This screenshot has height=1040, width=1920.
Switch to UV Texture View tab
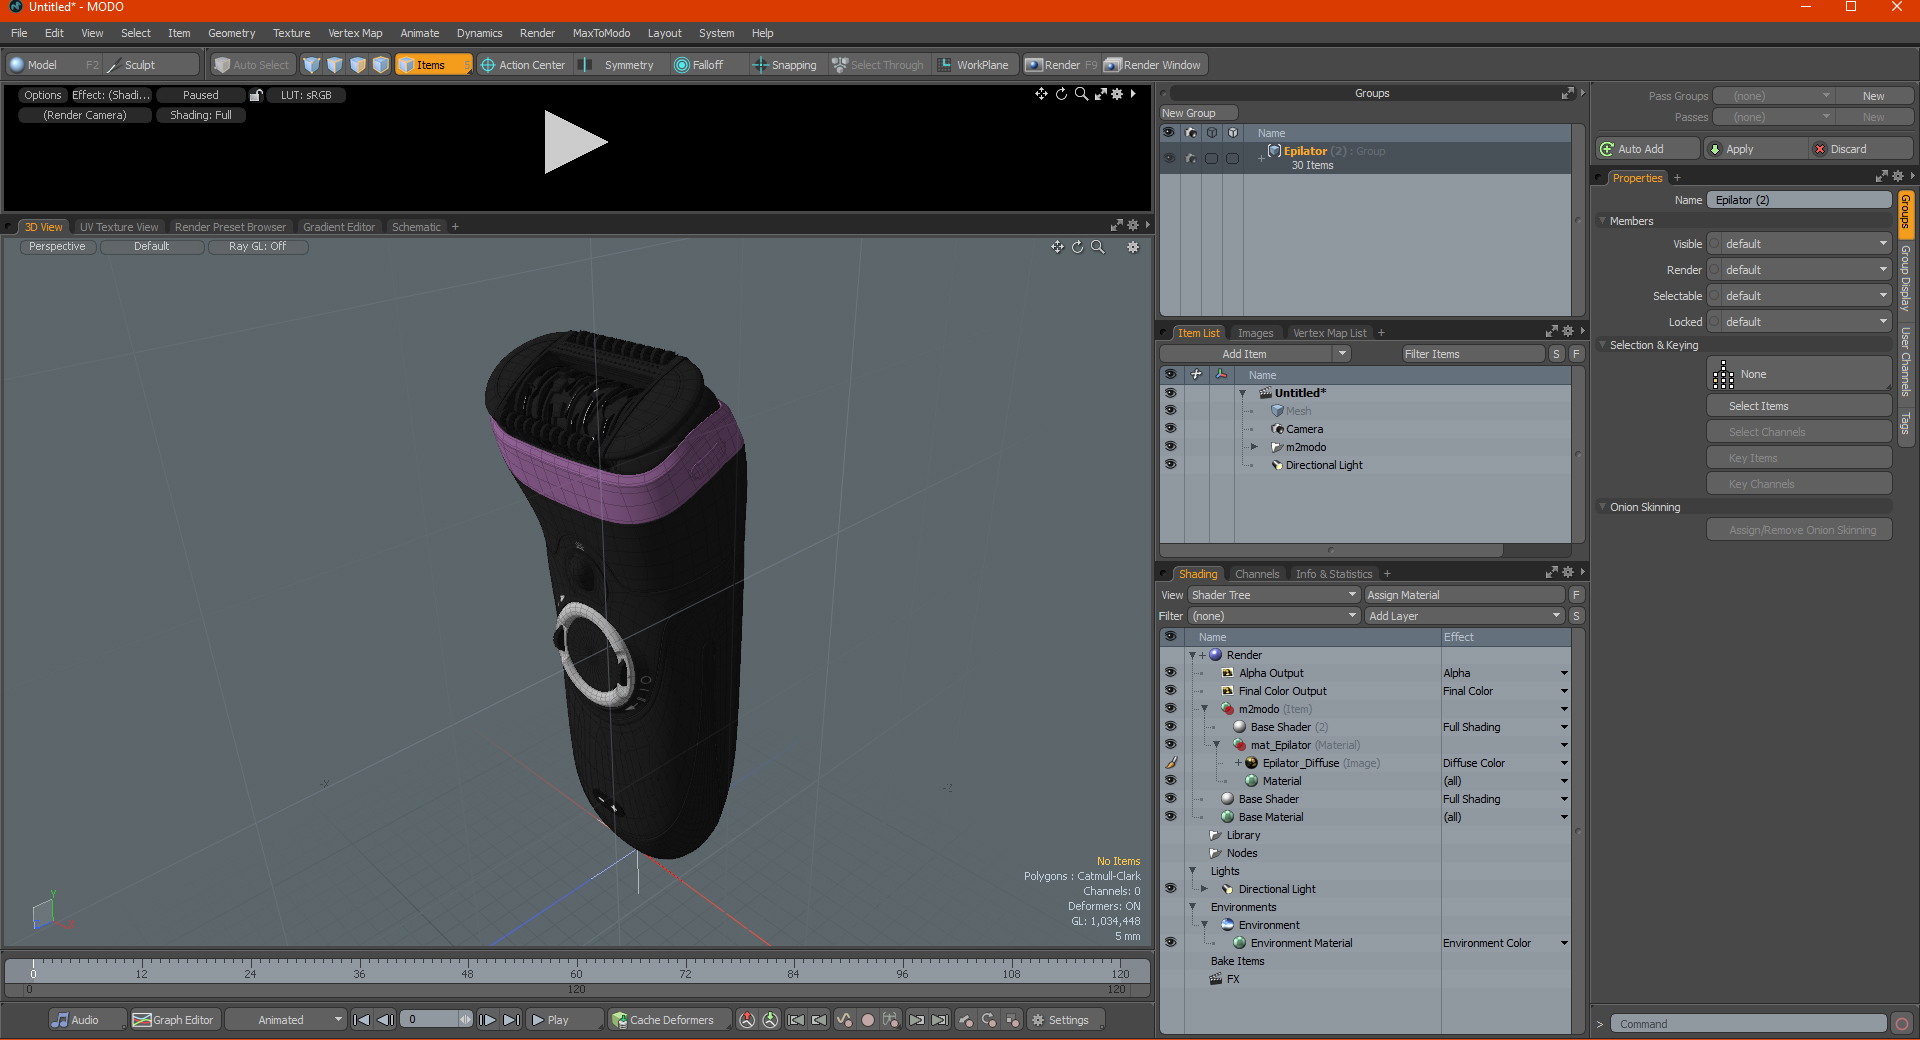(x=119, y=227)
